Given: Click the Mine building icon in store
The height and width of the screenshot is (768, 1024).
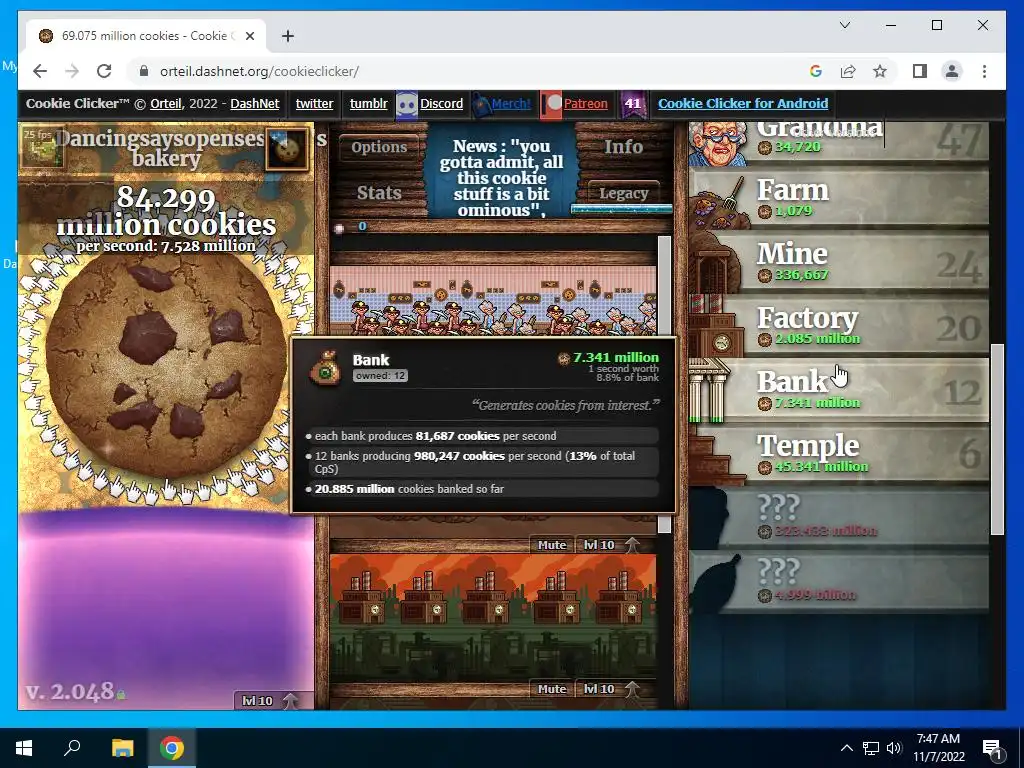Looking at the screenshot, I should (716, 263).
